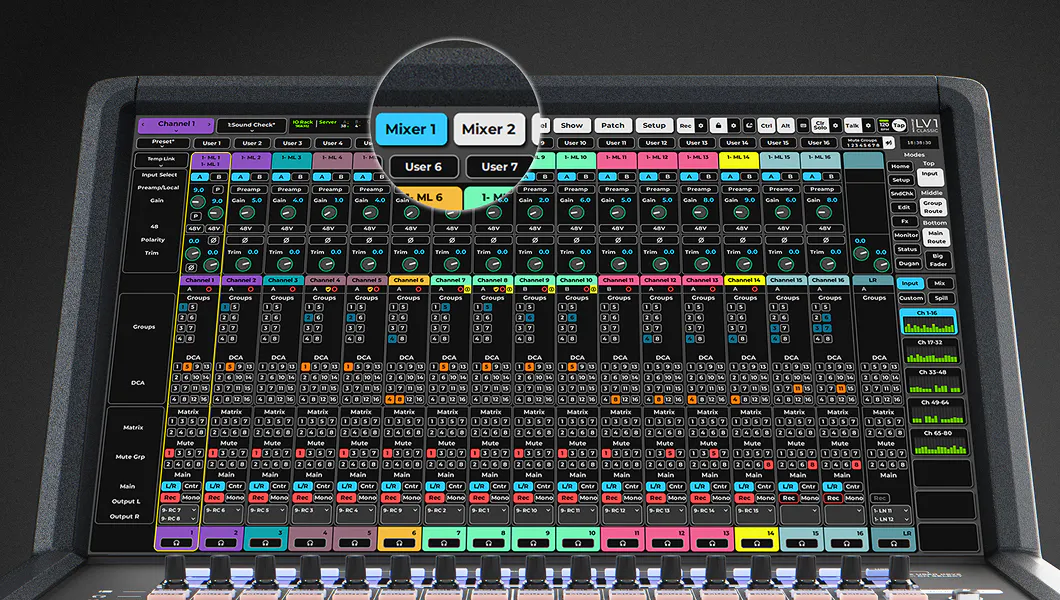The height and width of the screenshot is (600, 1060).
Task: Adjust the Gain knob on channel 2
Action: (247, 212)
